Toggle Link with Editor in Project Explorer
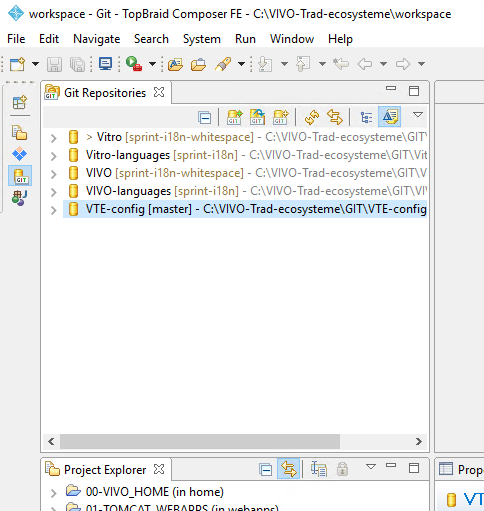 coord(288,469)
